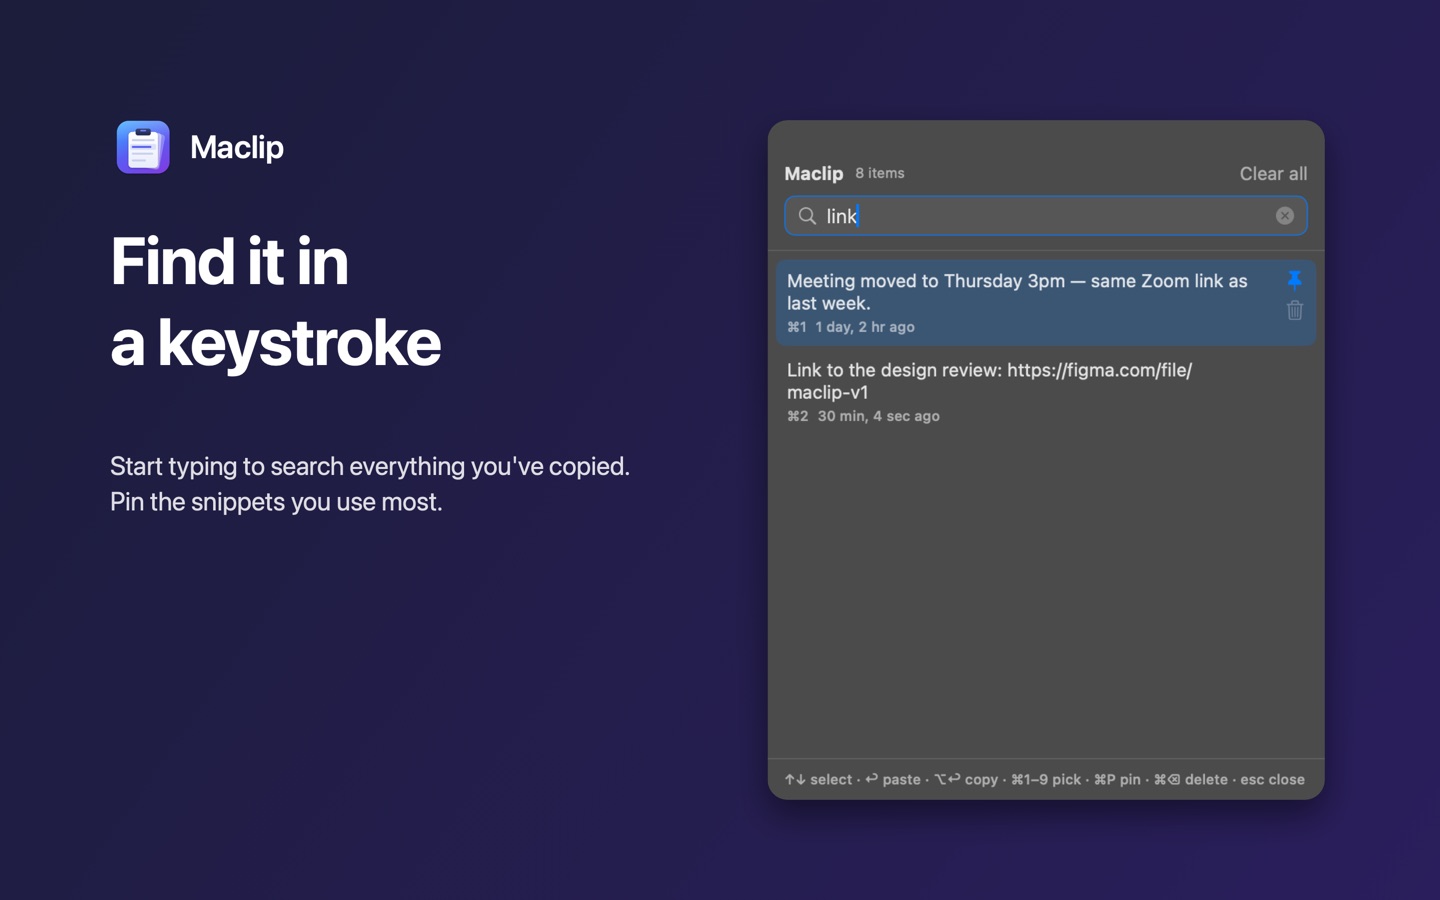Delete the meeting snippet with trash icon

click(x=1294, y=310)
